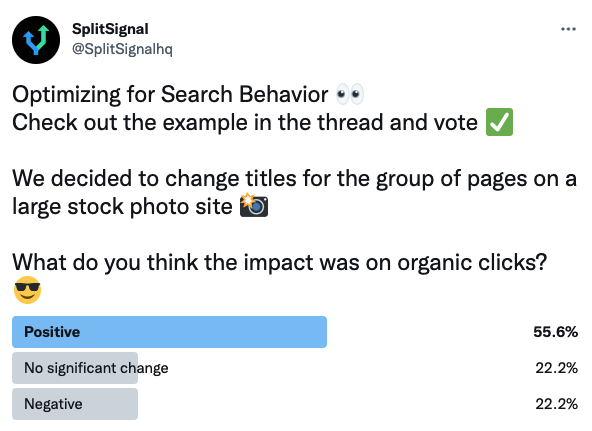Image resolution: width=592 pixels, height=431 pixels.
Task: Click the green checkmark emoji
Action: (499, 122)
